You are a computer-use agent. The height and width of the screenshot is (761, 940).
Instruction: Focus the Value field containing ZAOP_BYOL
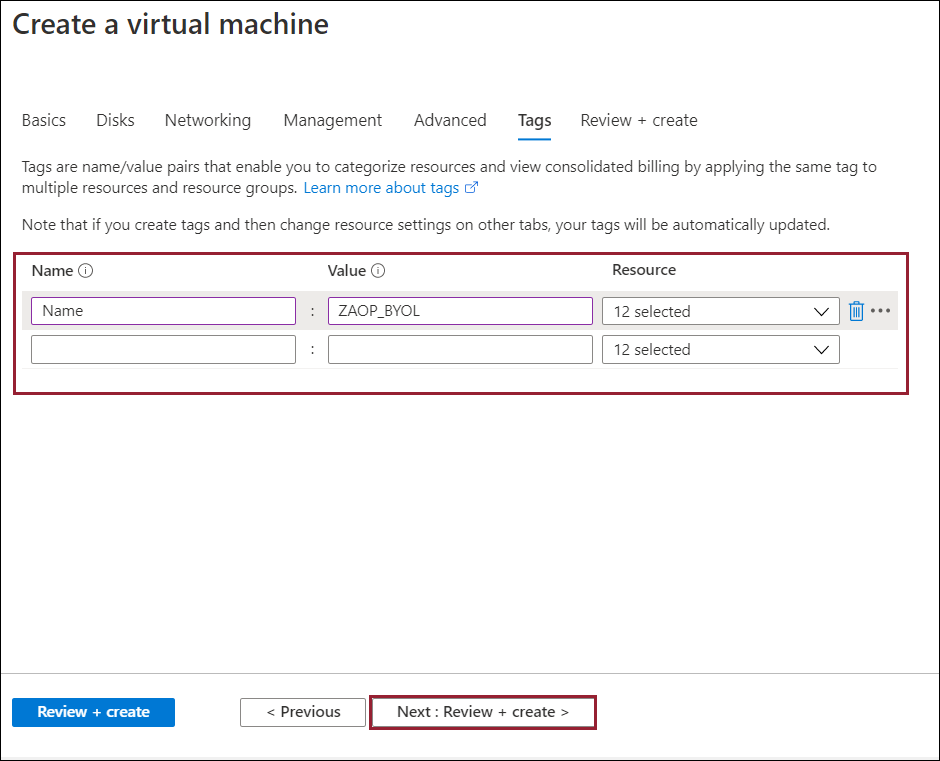pyautogui.click(x=460, y=311)
